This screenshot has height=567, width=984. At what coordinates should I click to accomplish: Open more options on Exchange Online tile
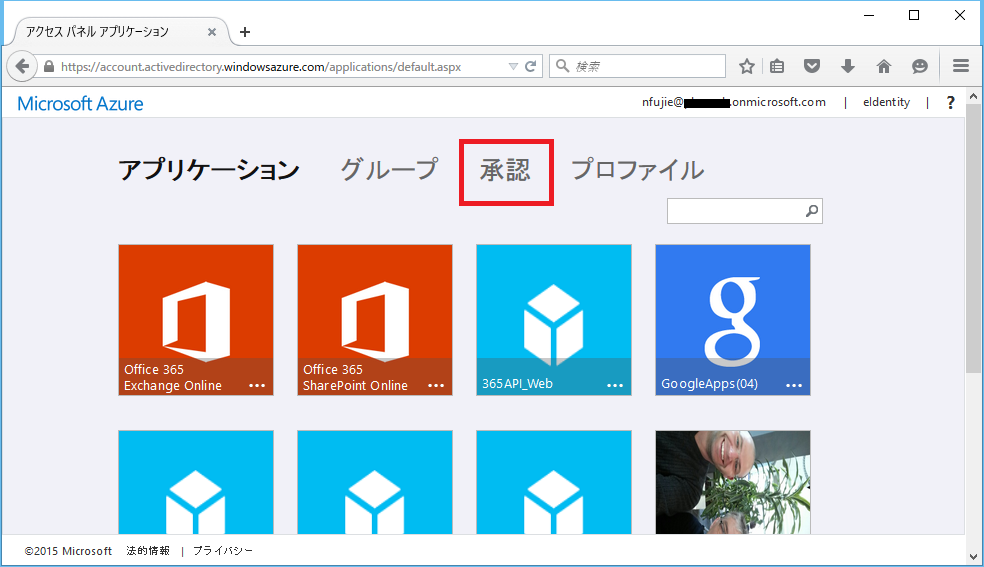click(x=257, y=386)
